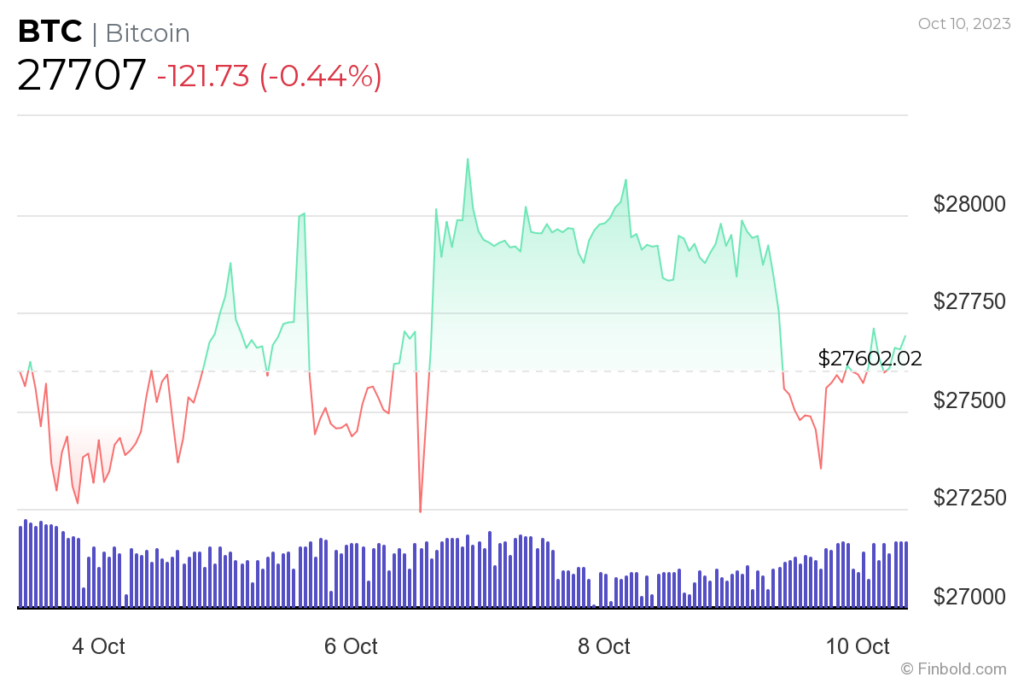Click the 8 Oct date label
This screenshot has width=1024, height=683.
click(x=604, y=646)
